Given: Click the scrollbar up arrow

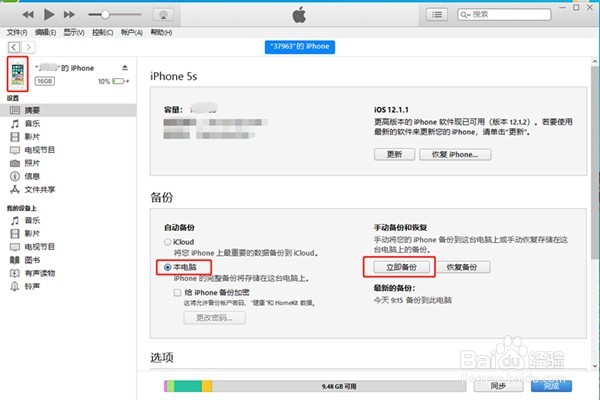Looking at the screenshot, I should point(595,61).
